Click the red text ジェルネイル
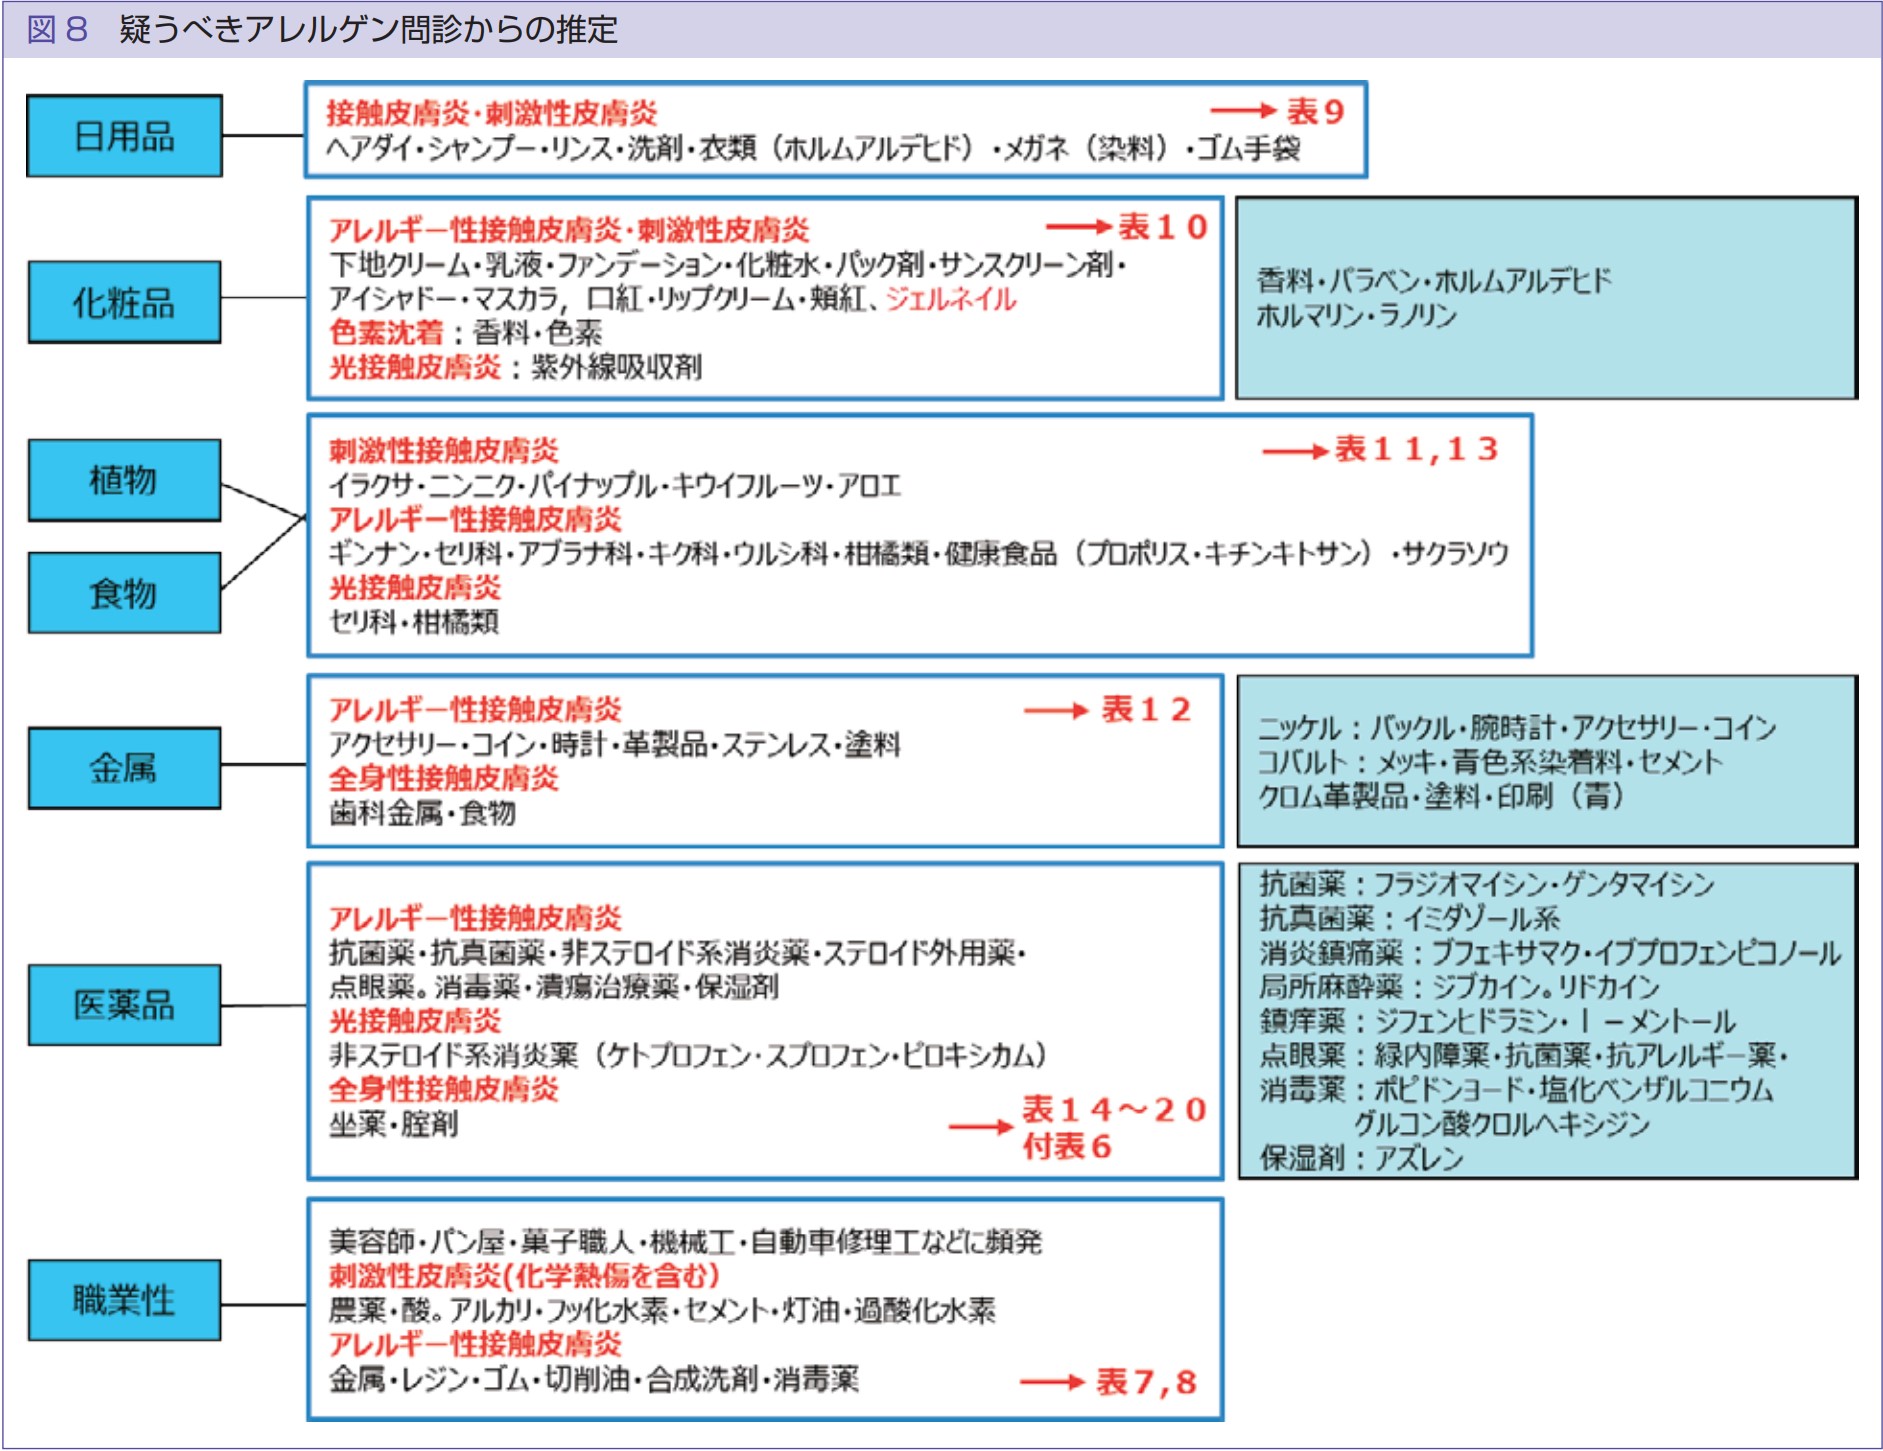Screen dimensions: 1883x1451 (951, 299)
